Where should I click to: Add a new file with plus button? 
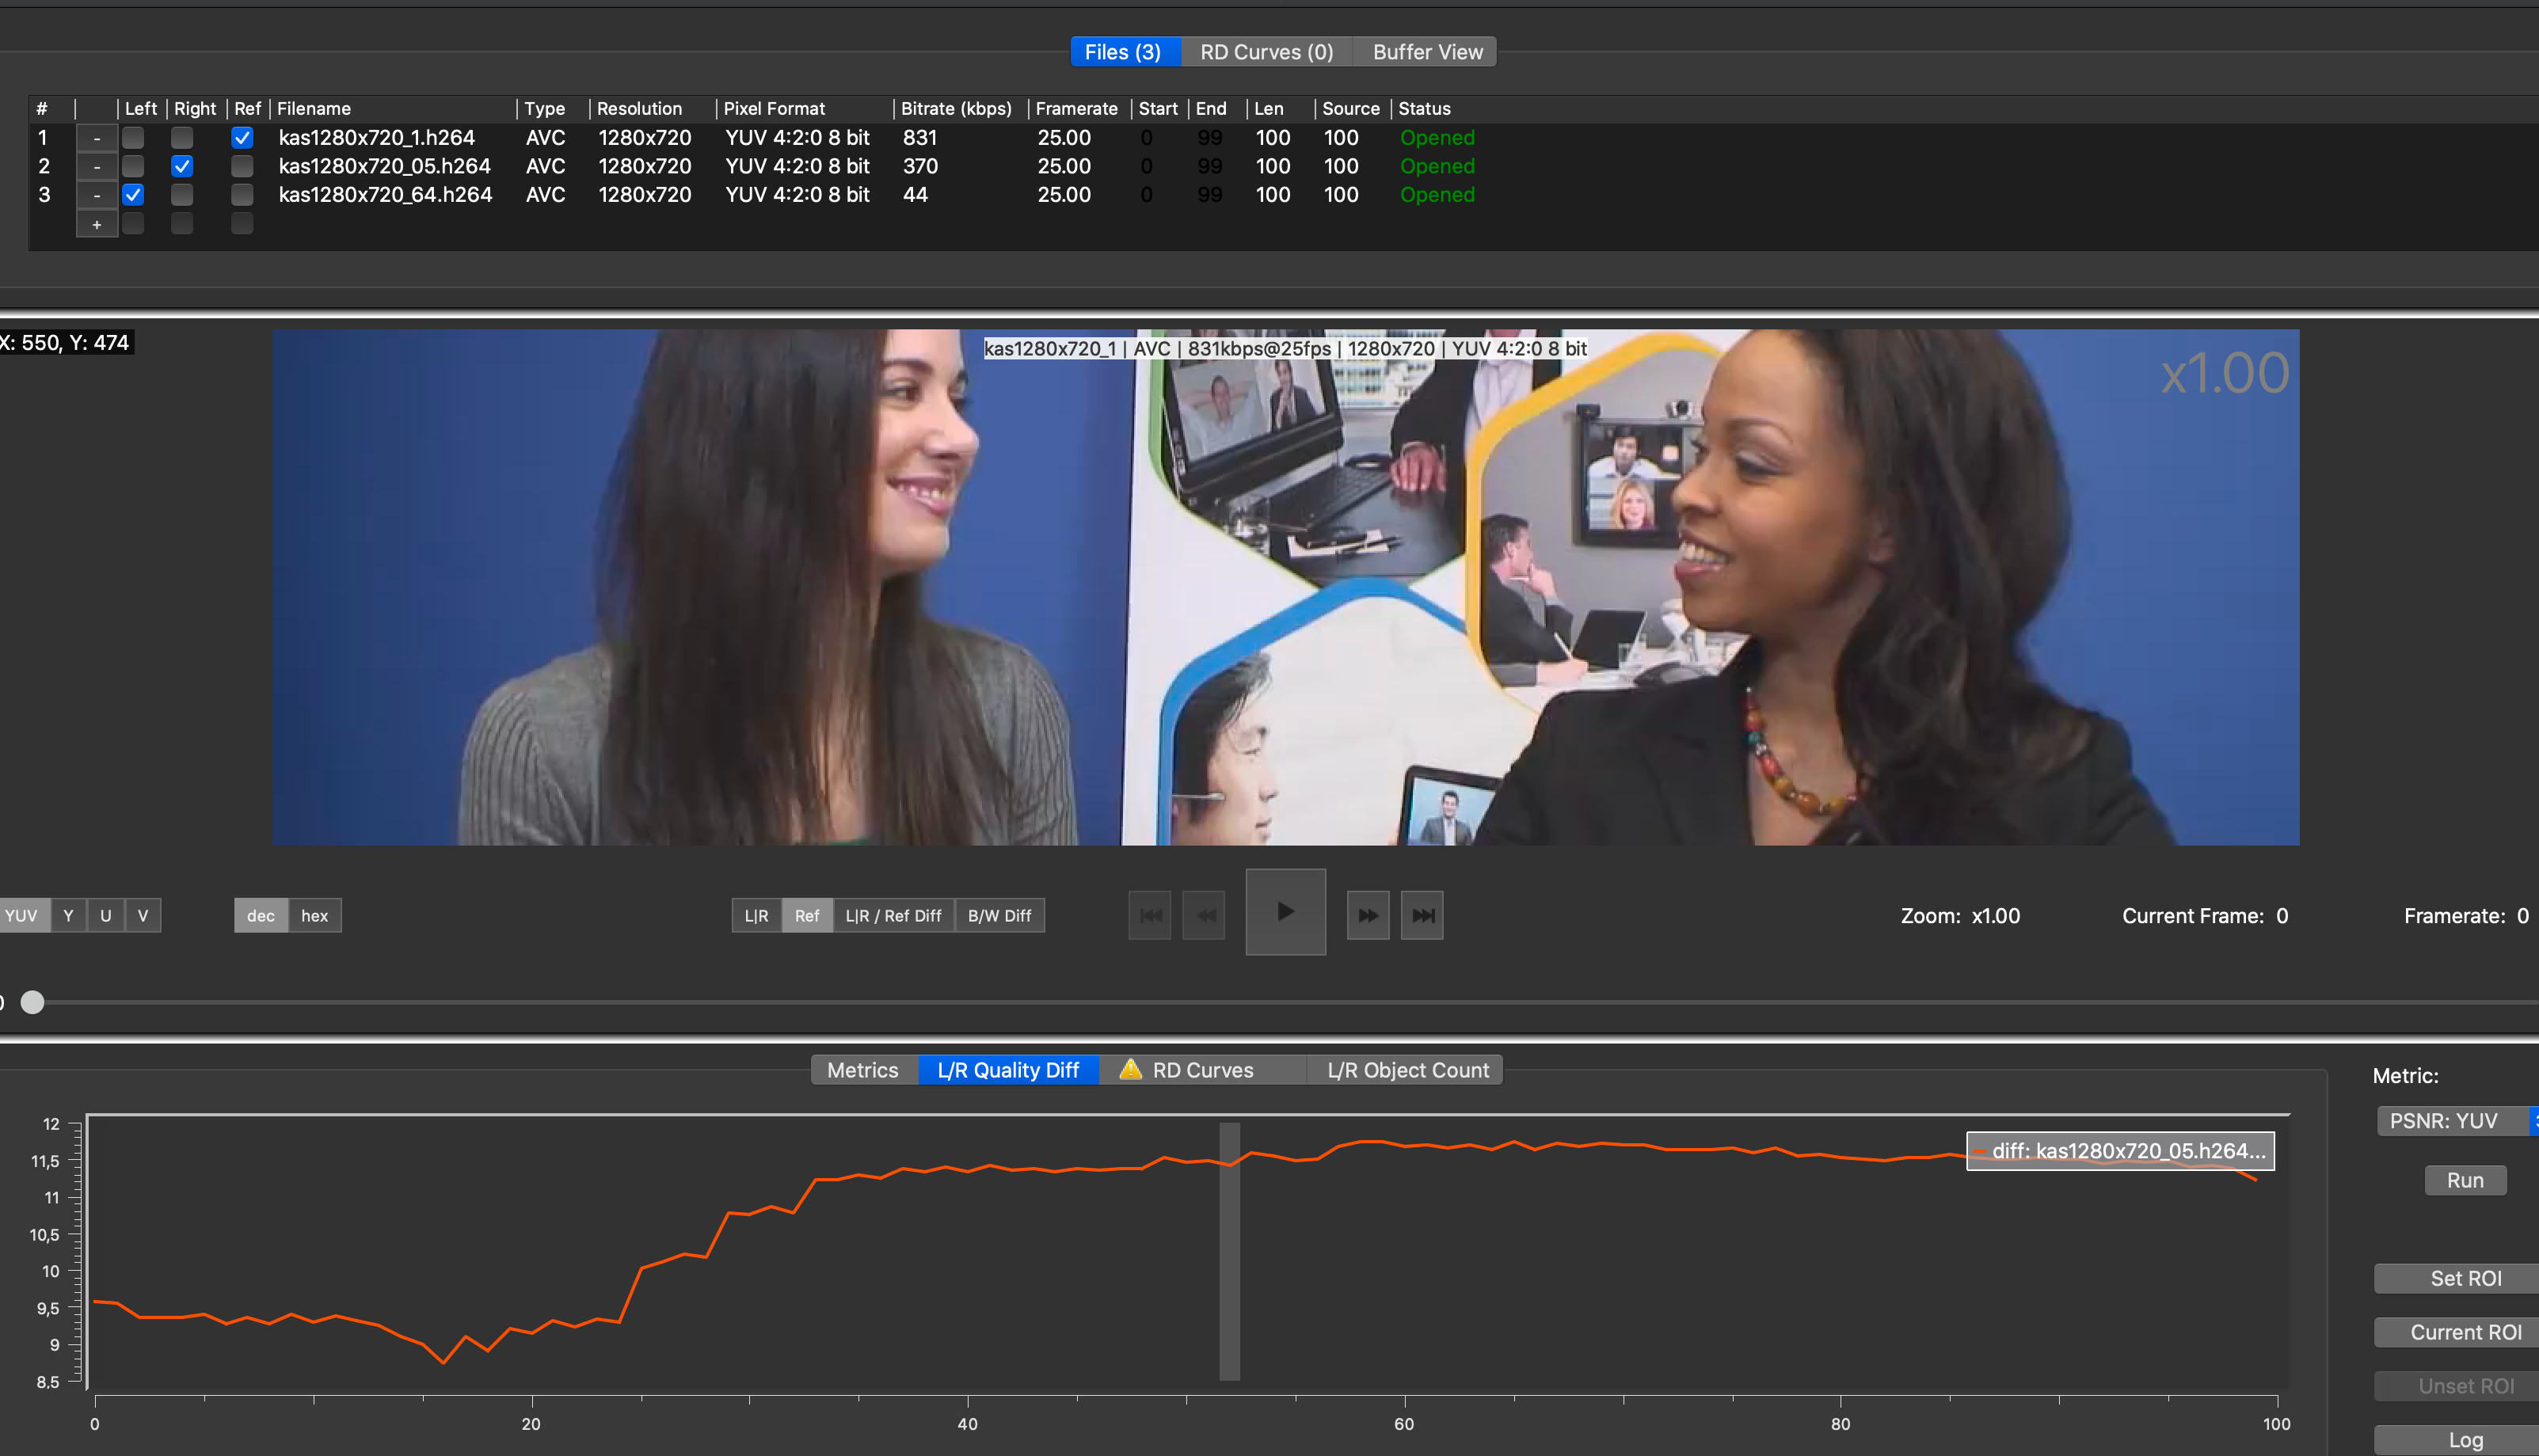(x=97, y=224)
